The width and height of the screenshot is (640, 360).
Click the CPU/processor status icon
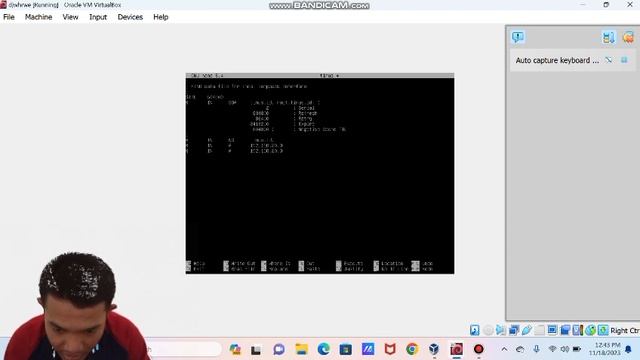click(578, 330)
